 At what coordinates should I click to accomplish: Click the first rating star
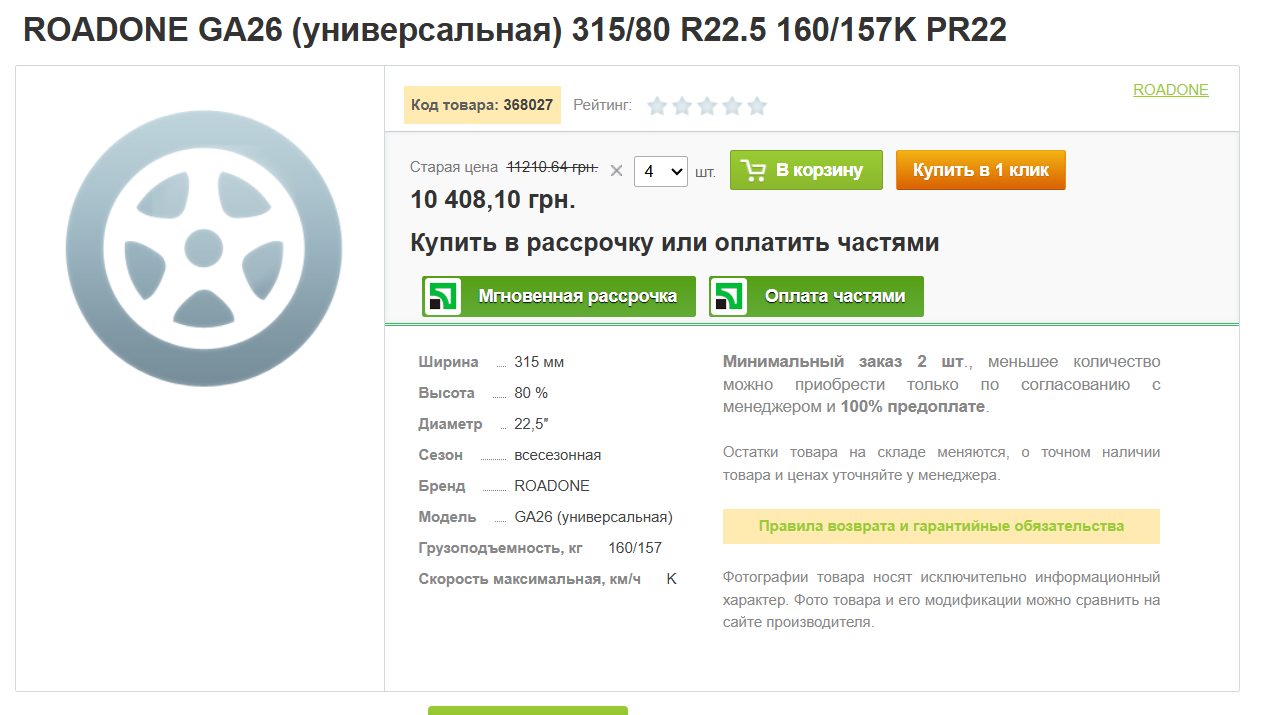(x=657, y=106)
